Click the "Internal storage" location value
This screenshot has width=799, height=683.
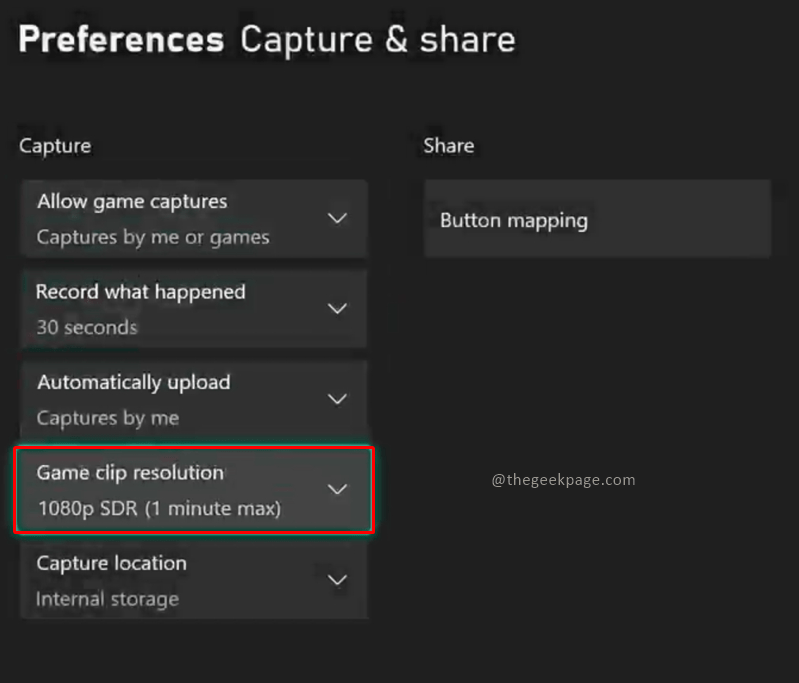click(107, 599)
